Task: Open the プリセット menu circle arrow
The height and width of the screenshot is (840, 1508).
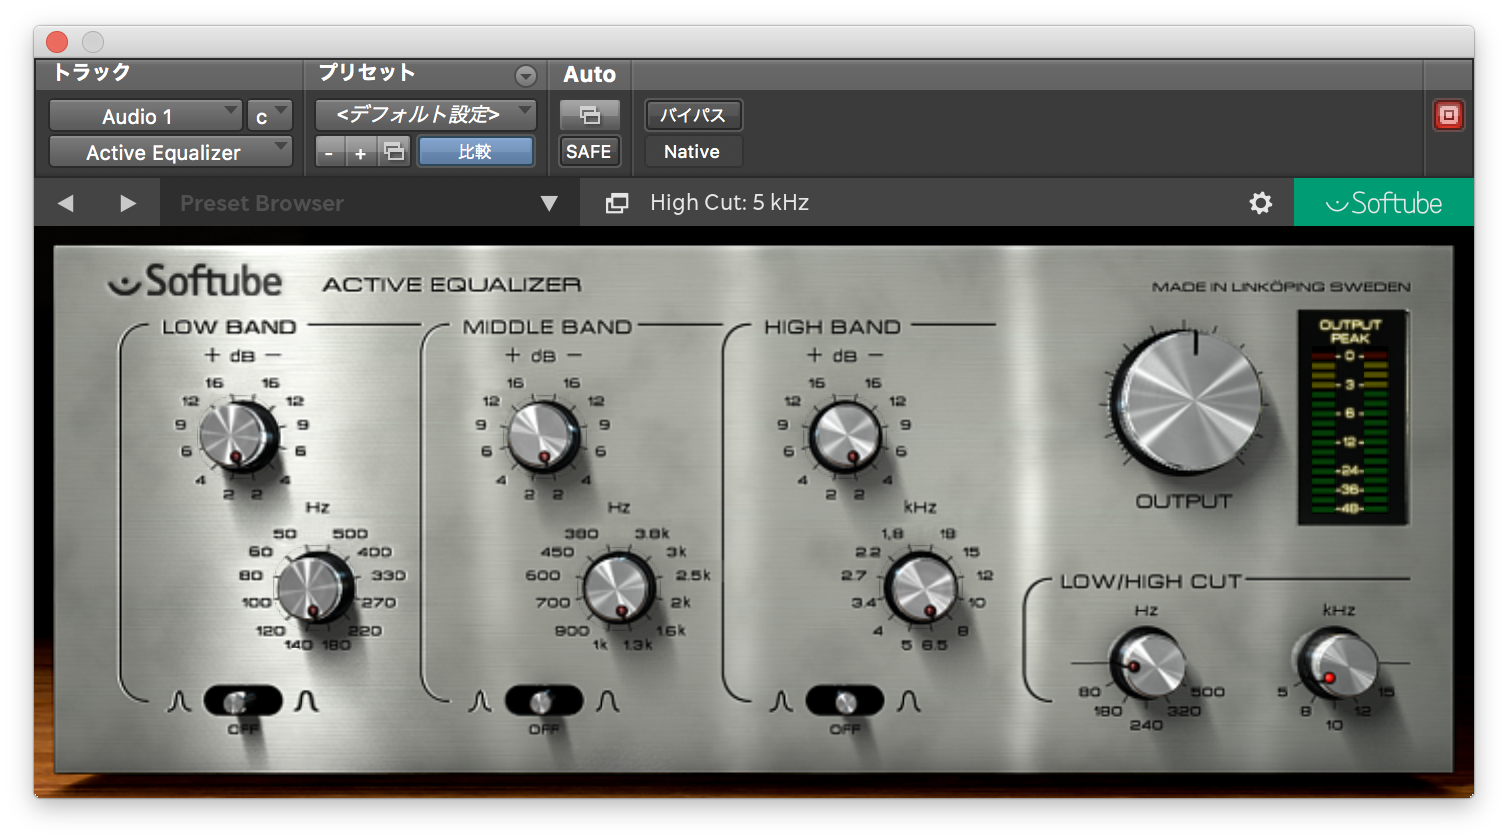Action: 526,74
